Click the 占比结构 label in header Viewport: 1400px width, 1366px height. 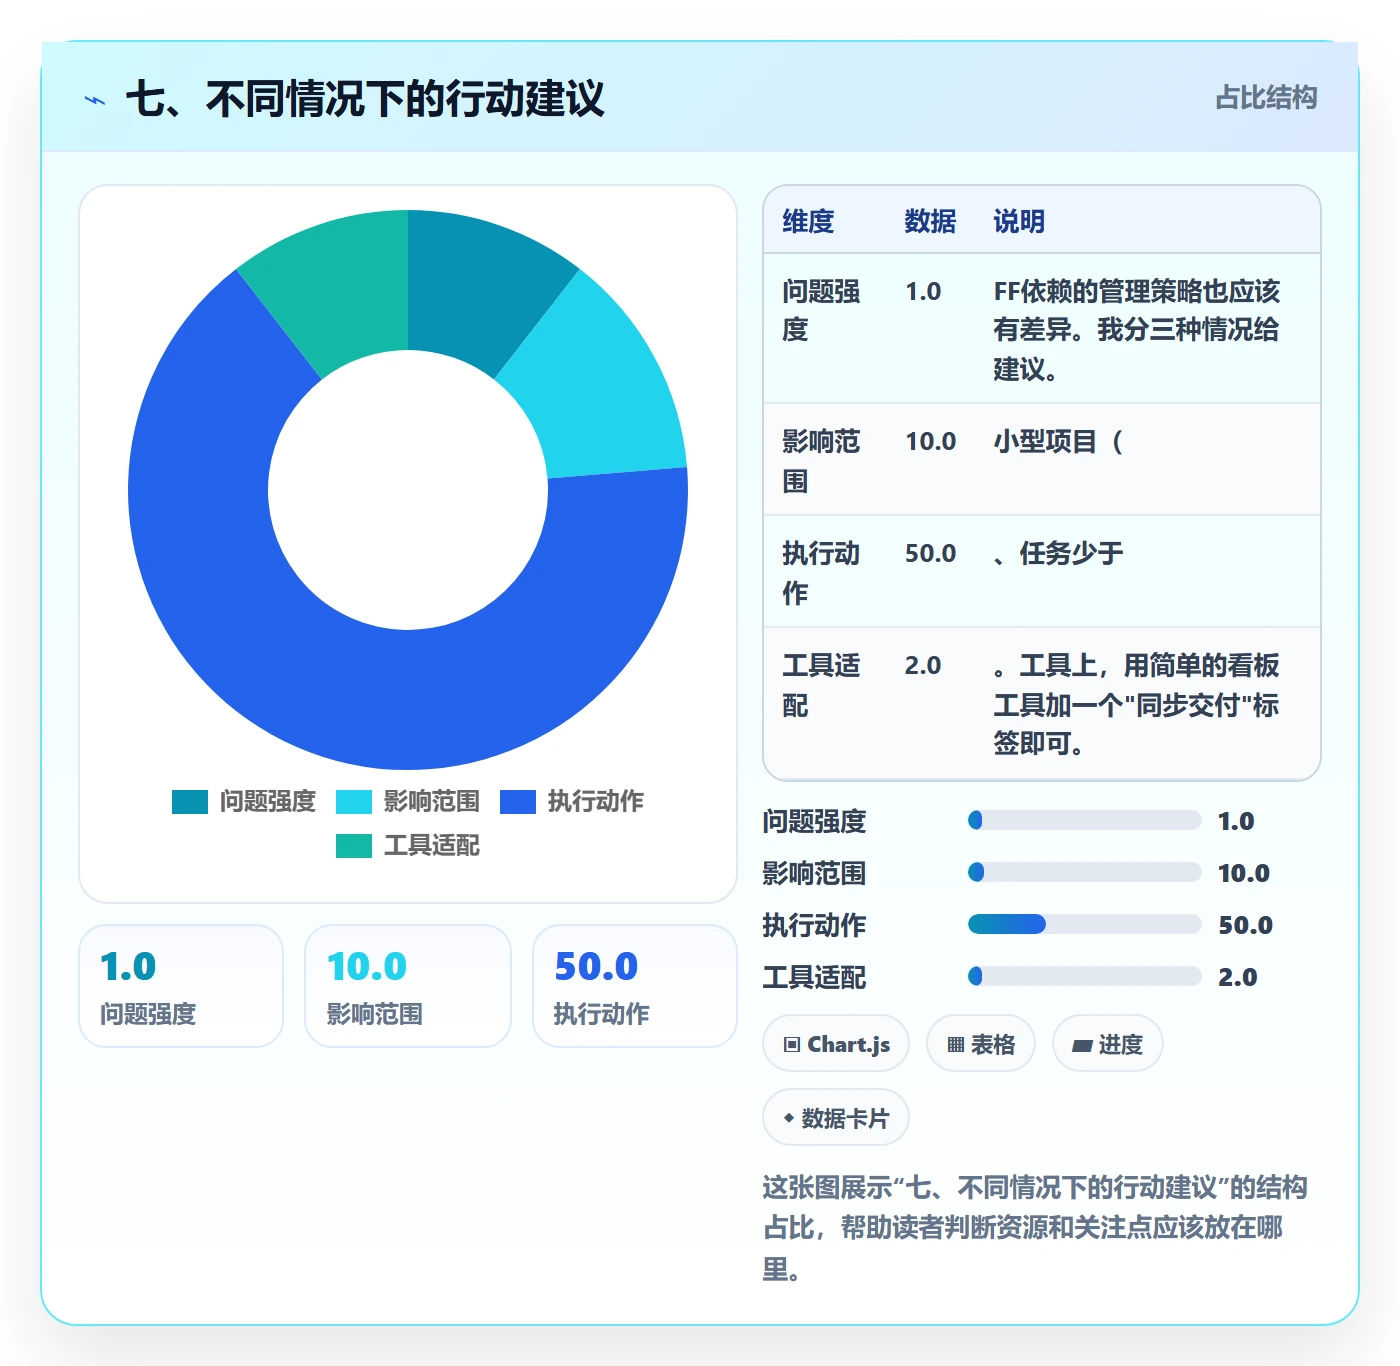pos(1266,98)
